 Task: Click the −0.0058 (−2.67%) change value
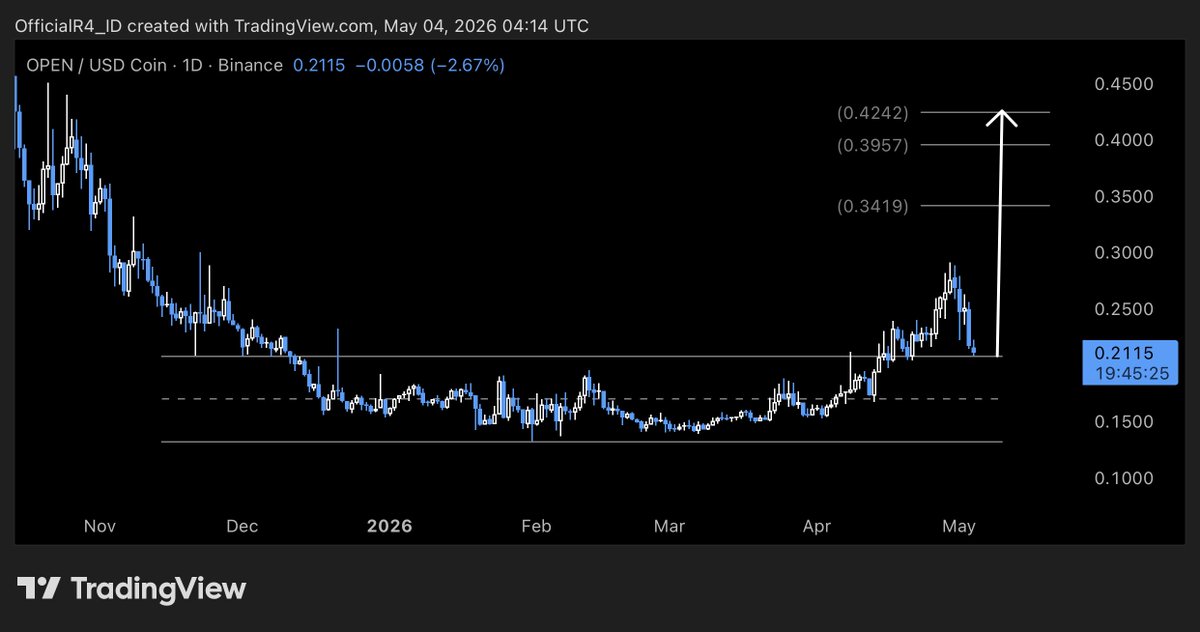(430, 66)
